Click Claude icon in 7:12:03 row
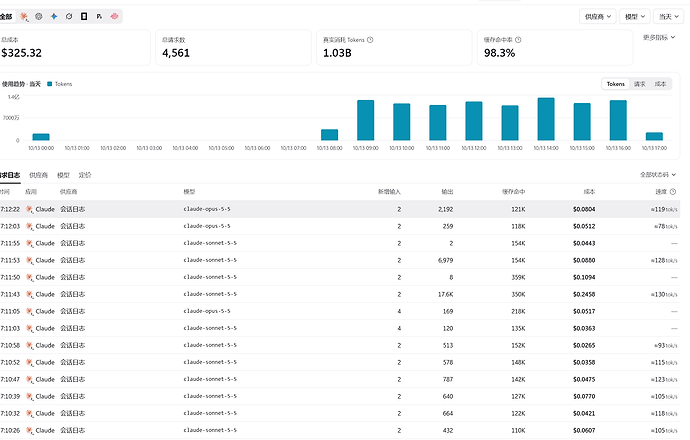This screenshot has height=440, width=690. (x=29, y=227)
